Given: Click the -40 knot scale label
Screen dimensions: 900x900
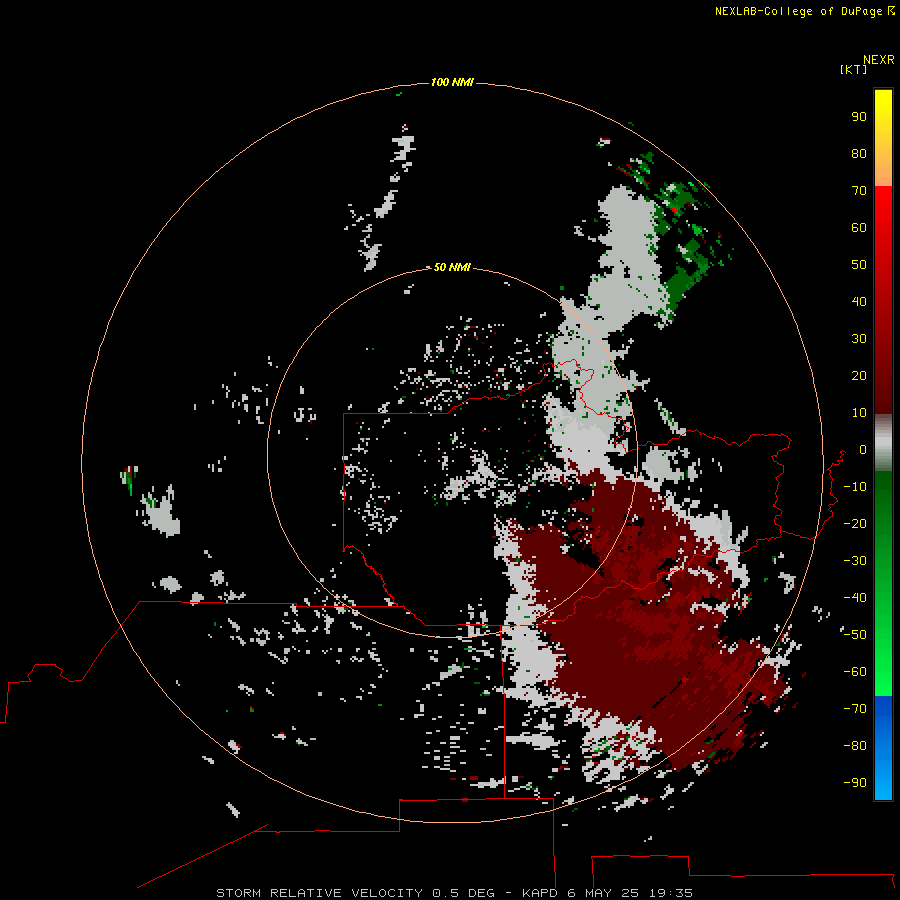Looking at the screenshot, I should click(x=855, y=598).
